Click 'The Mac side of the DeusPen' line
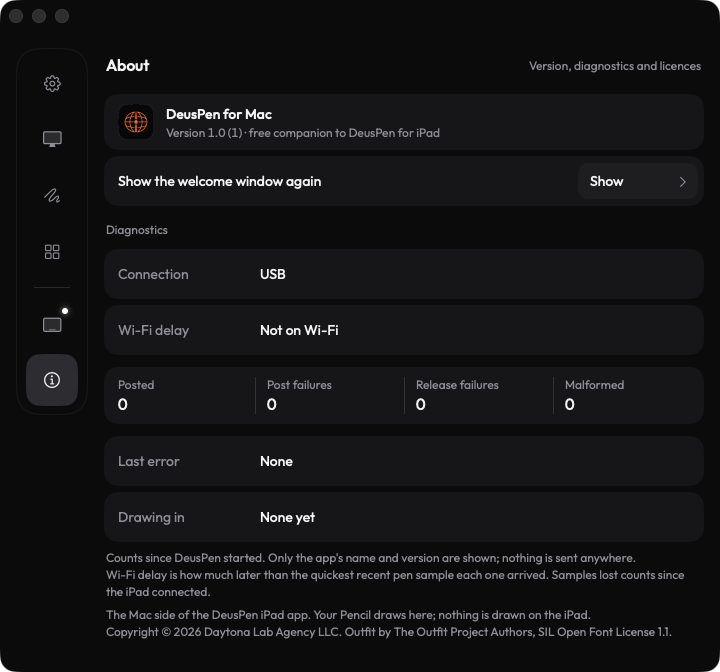The width and height of the screenshot is (720, 672). coord(348,615)
